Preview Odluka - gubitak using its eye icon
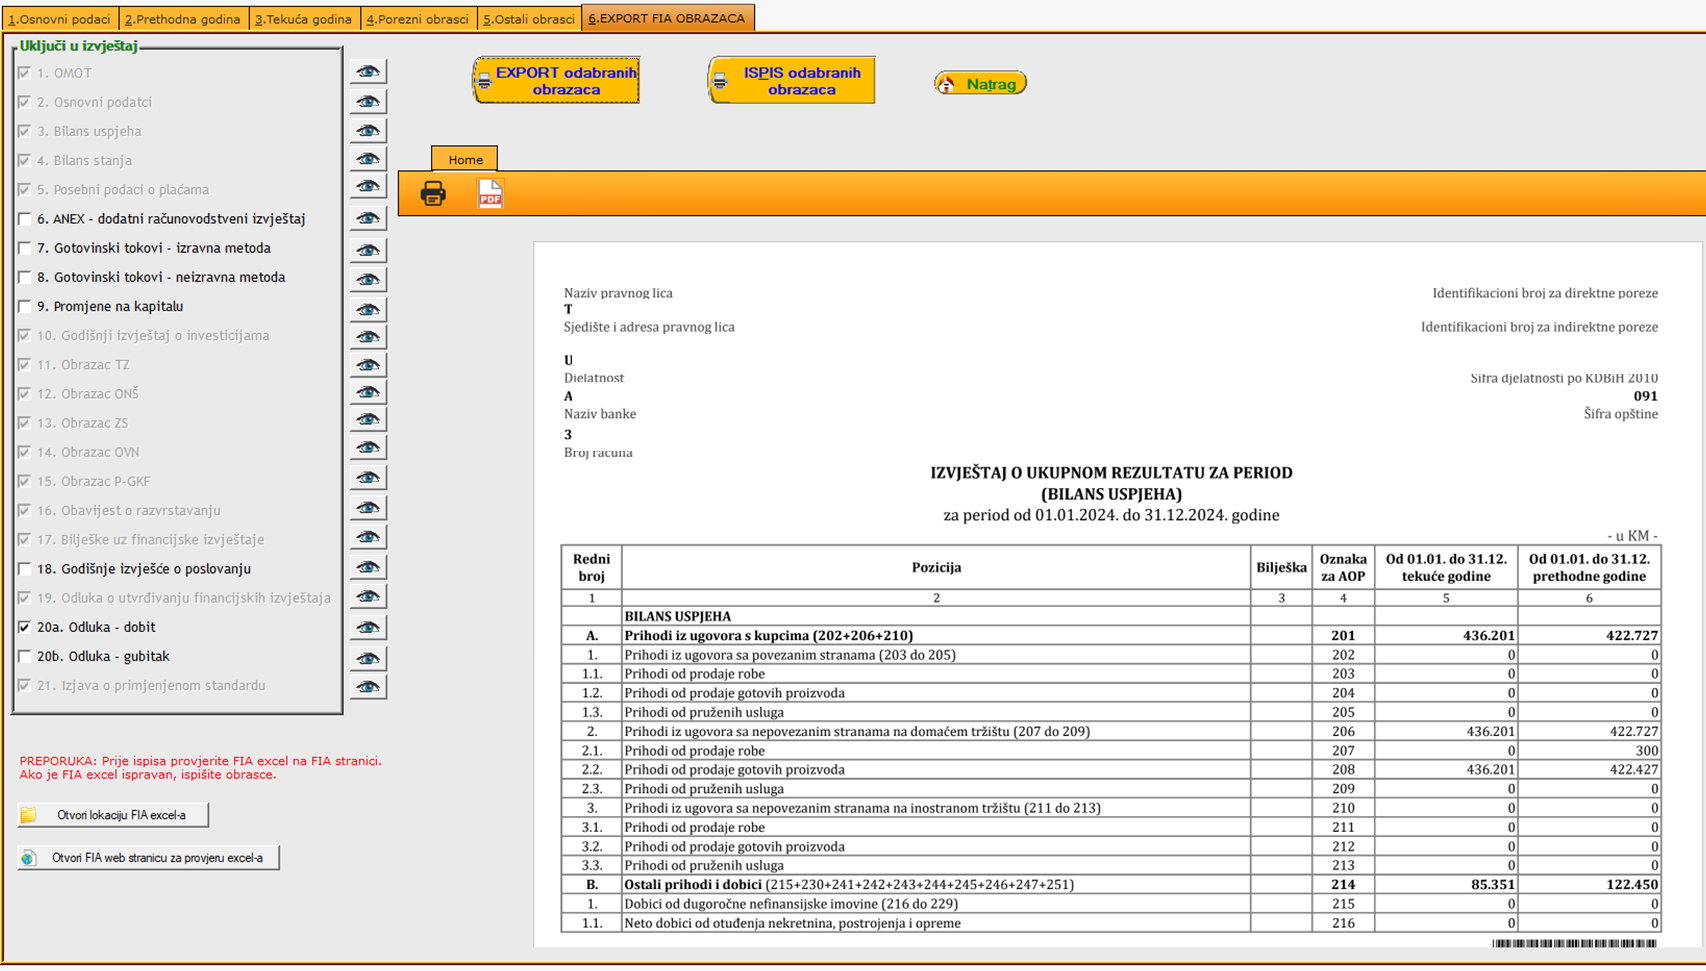Image resolution: width=1706 pixels, height=971 pixels. [368, 658]
